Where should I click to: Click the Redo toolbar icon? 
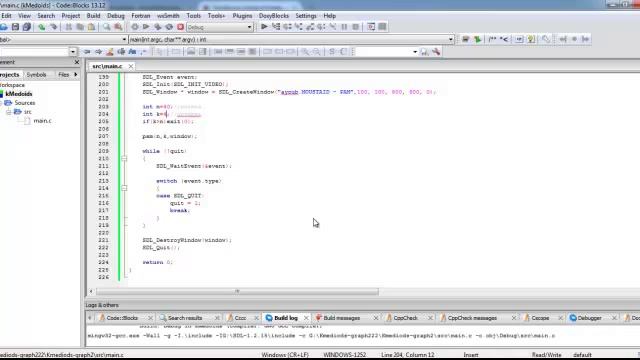click(53, 27)
